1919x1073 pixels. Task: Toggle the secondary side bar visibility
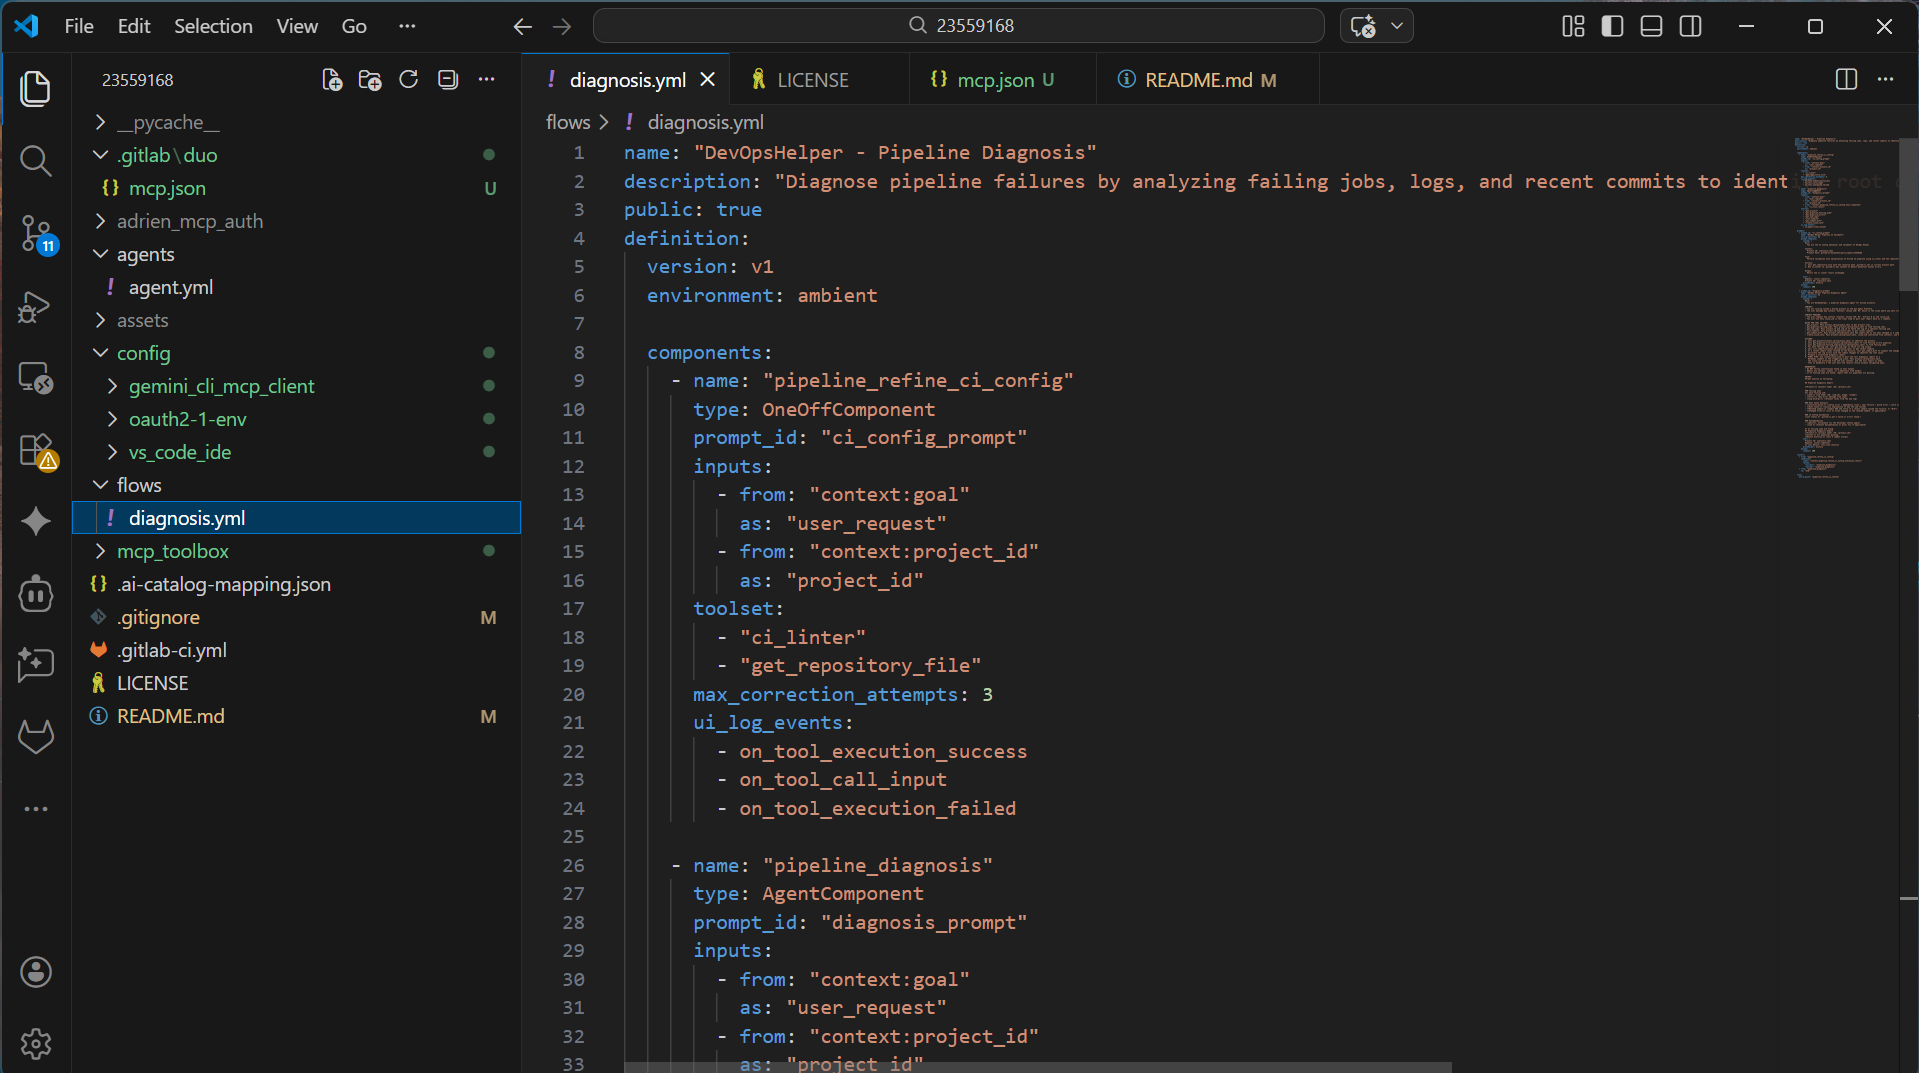click(1690, 26)
